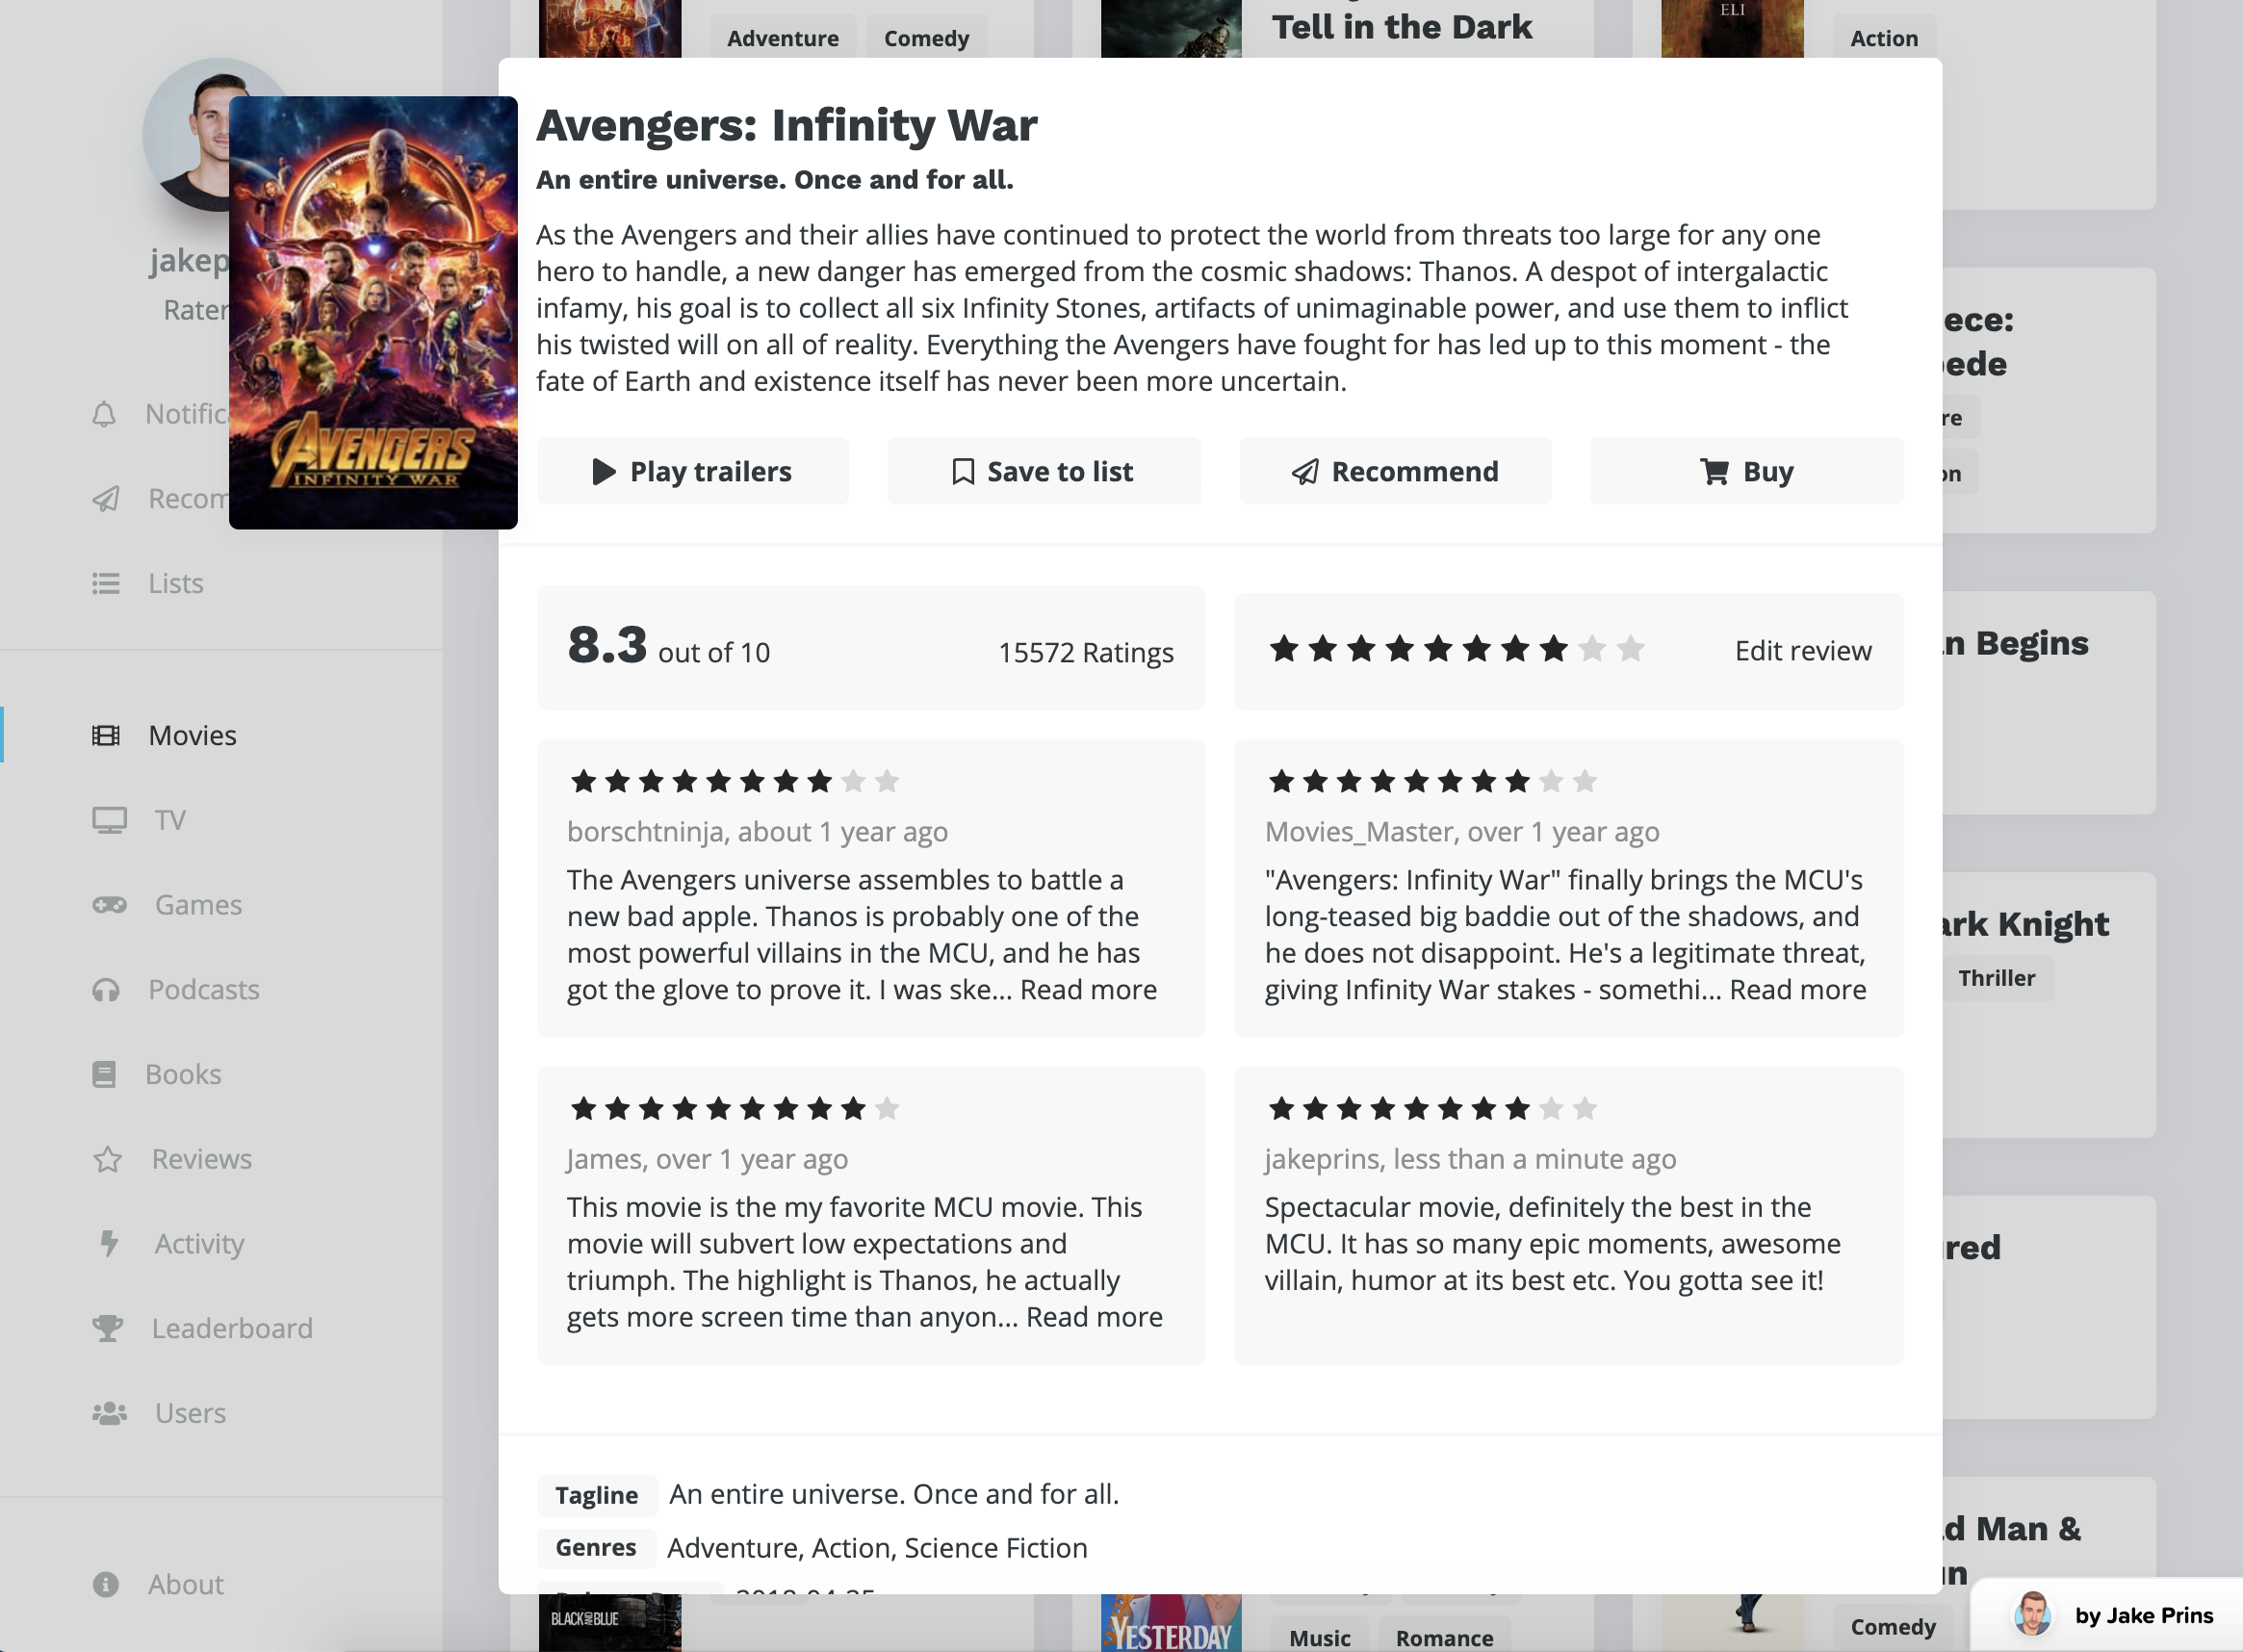2243x1652 pixels.
Task: Click the Games controller icon
Action: (x=109, y=905)
